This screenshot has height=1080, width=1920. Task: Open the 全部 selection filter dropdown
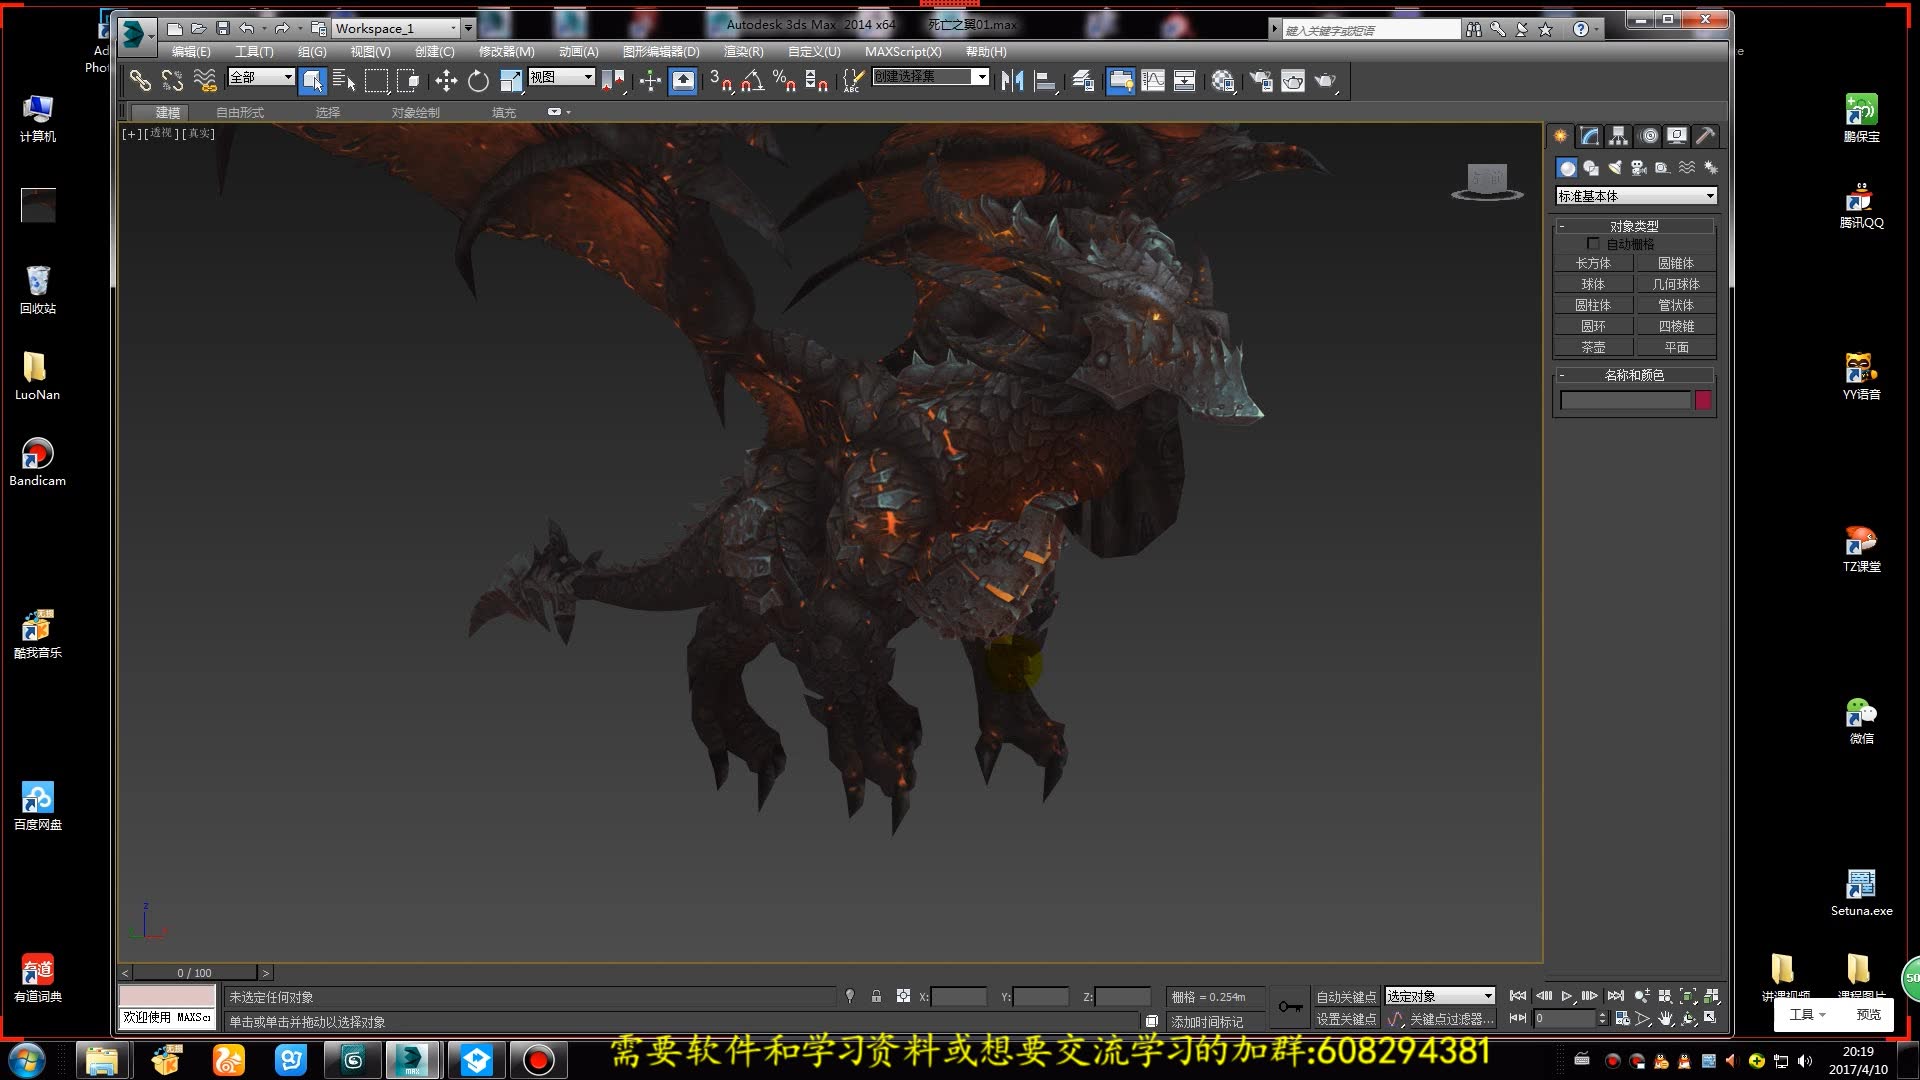pyautogui.click(x=261, y=77)
